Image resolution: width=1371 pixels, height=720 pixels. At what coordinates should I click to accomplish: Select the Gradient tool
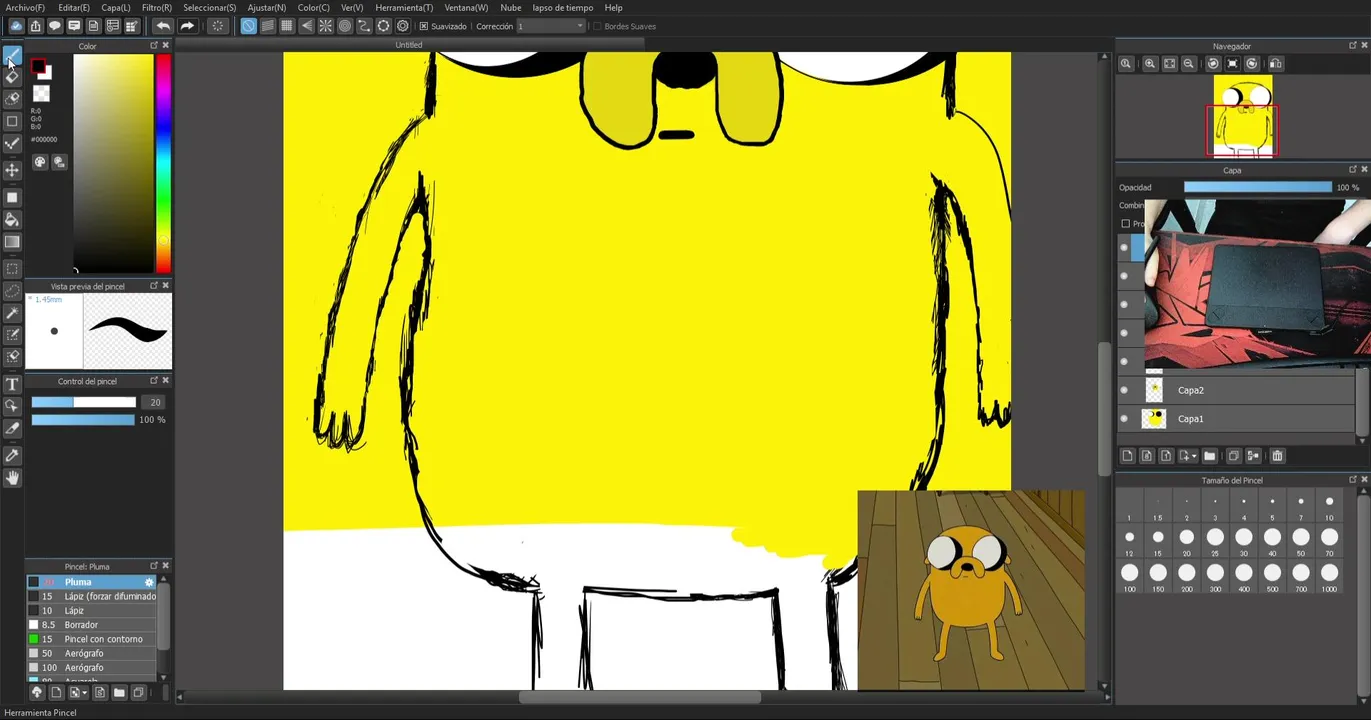click(12, 242)
